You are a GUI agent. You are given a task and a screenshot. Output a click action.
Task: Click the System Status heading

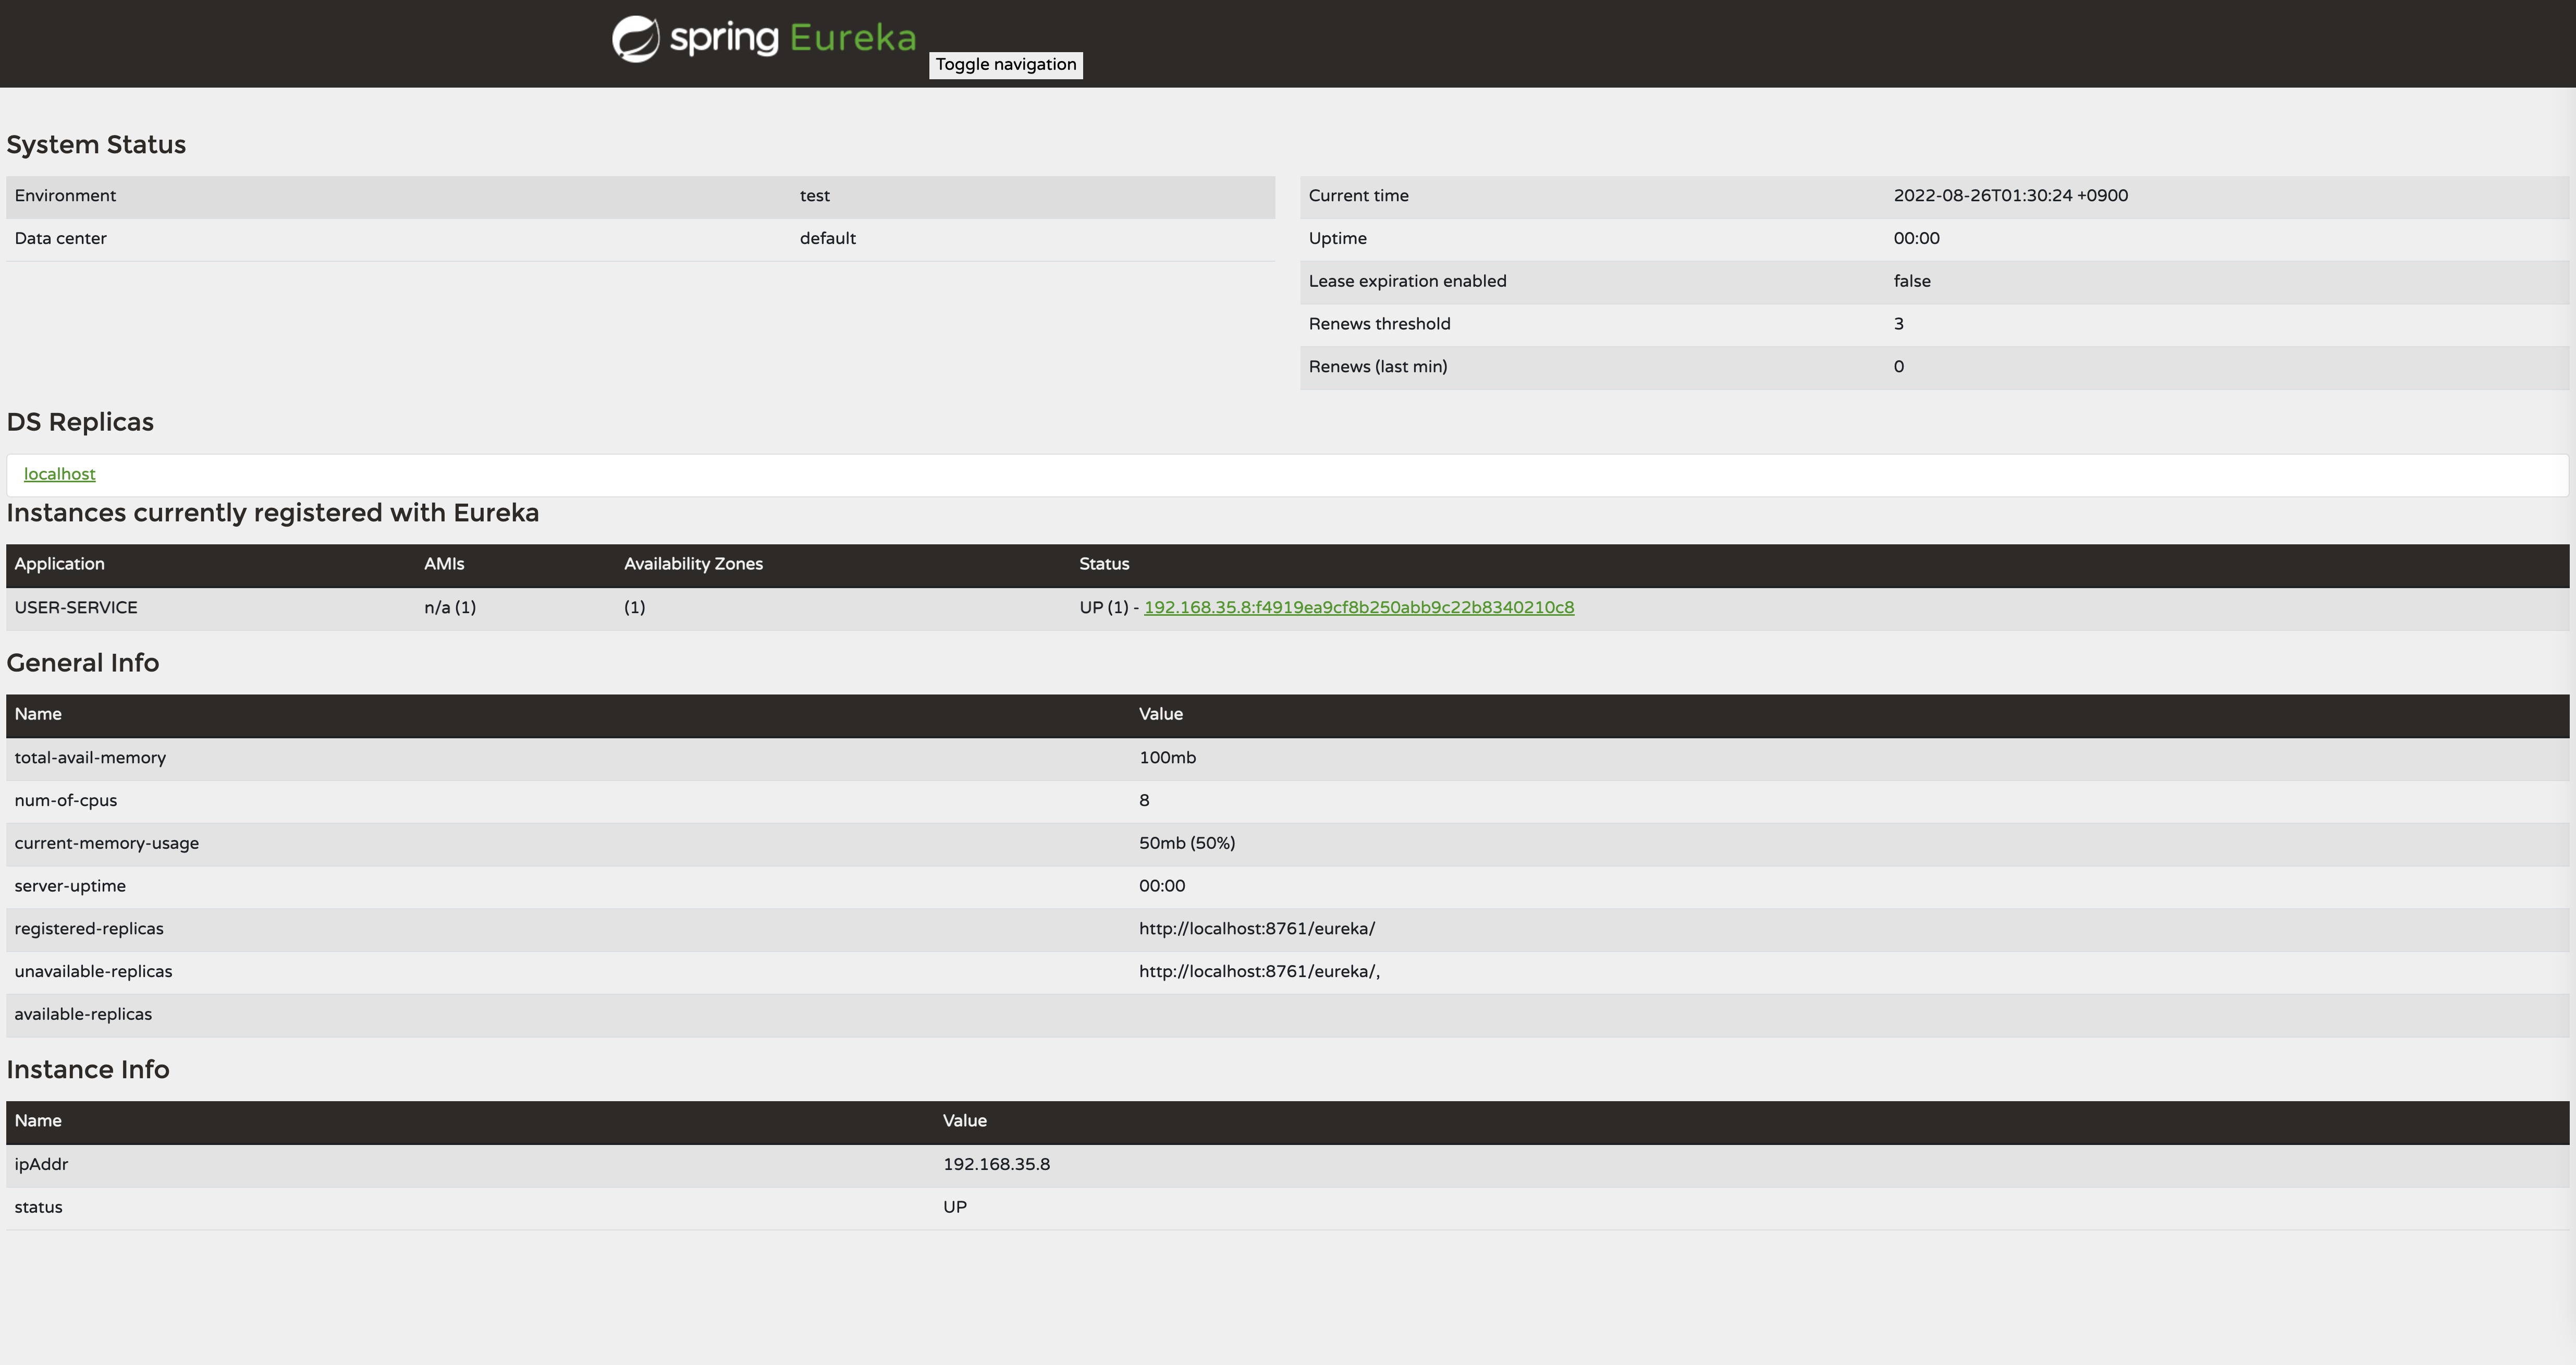pos(96,145)
